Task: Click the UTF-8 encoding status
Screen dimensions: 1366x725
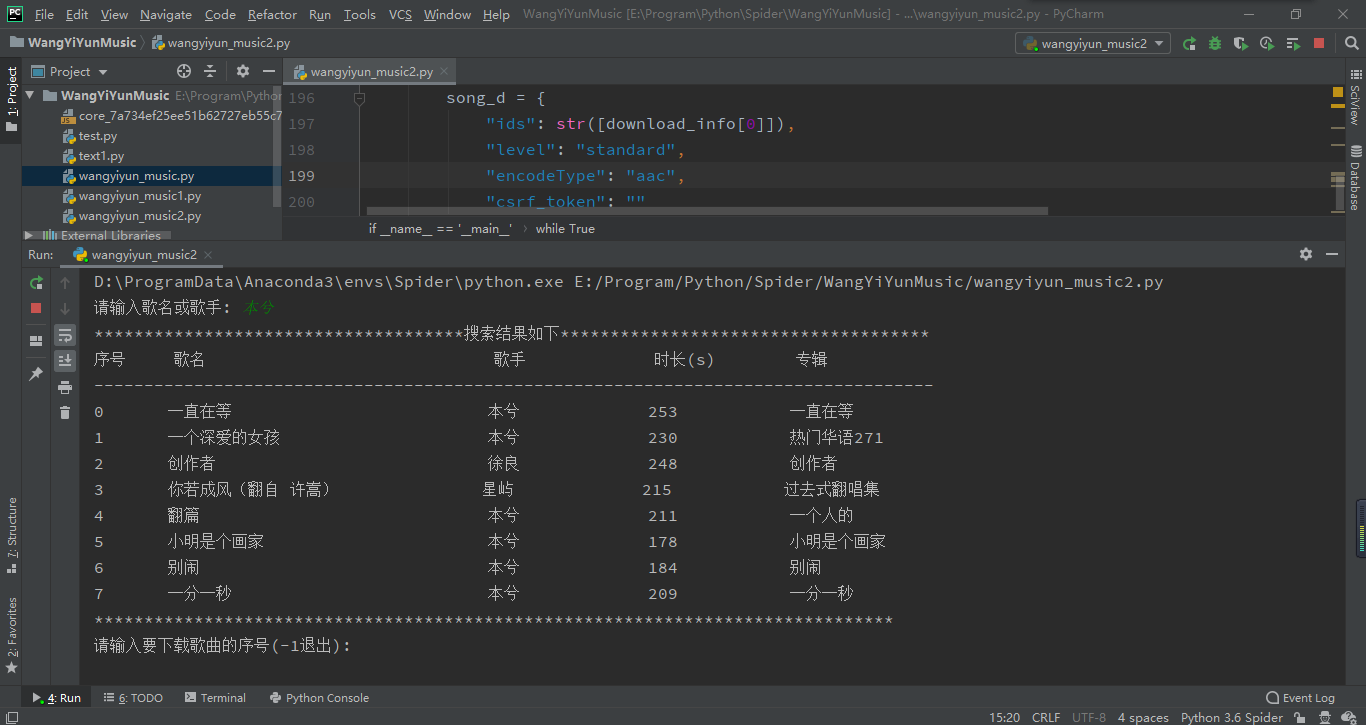Action: (x=1089, y=717)
